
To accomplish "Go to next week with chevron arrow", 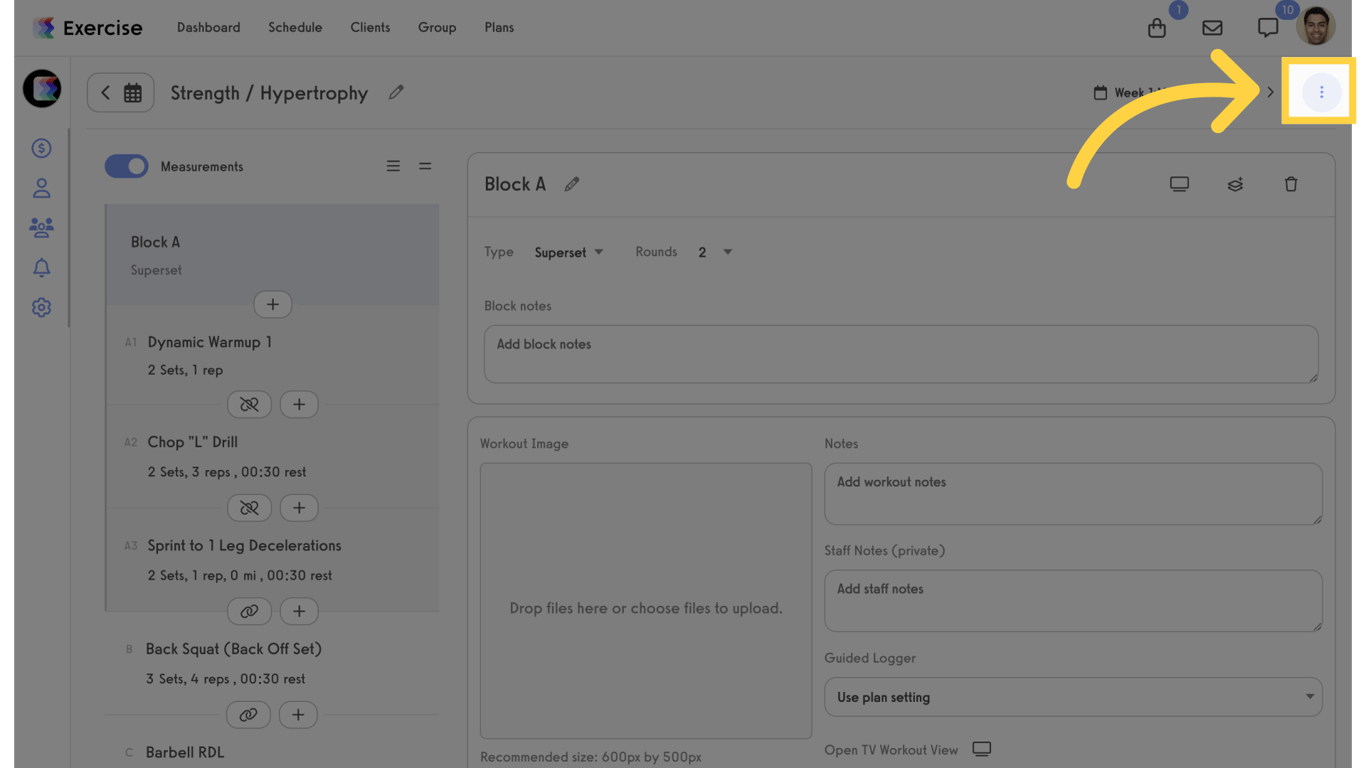I will (1270, 92).
